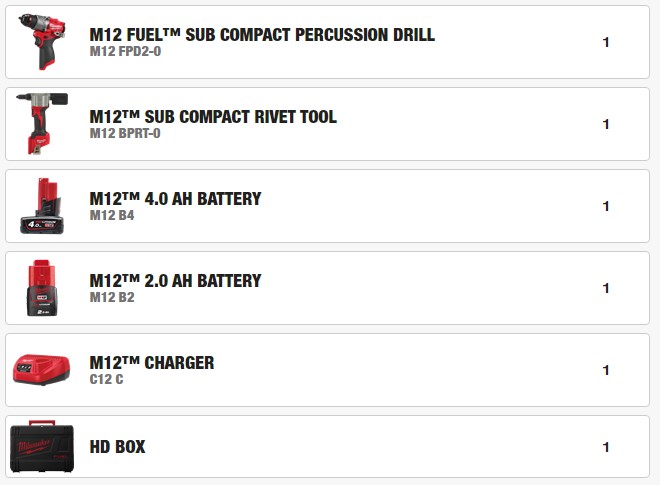
Task: Click quantity 1 in charger row
Action: pyautogui.click(x=606, y=371)
